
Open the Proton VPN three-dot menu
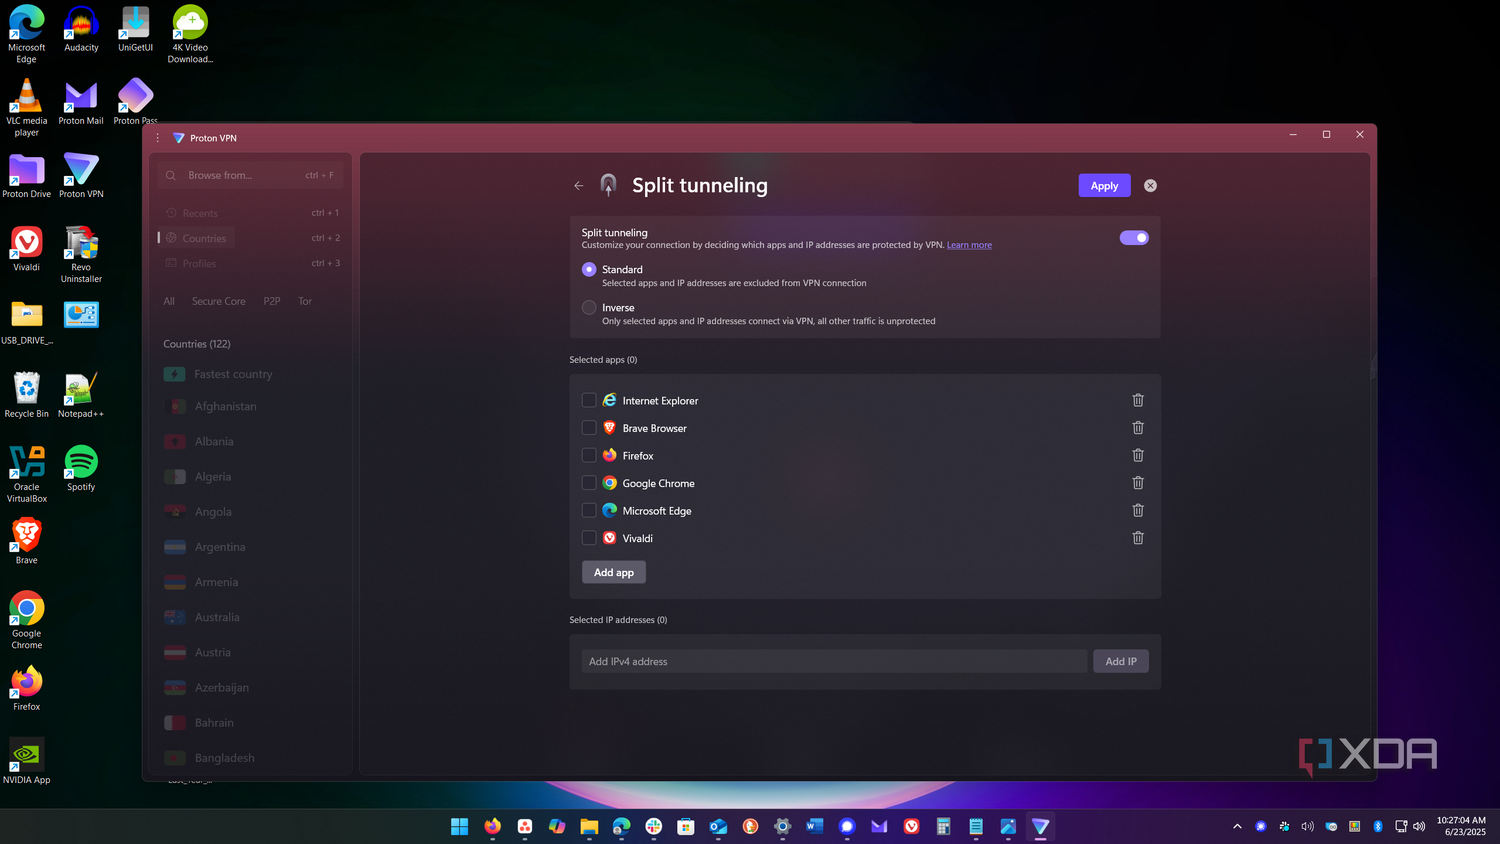(x=157, y=138)
